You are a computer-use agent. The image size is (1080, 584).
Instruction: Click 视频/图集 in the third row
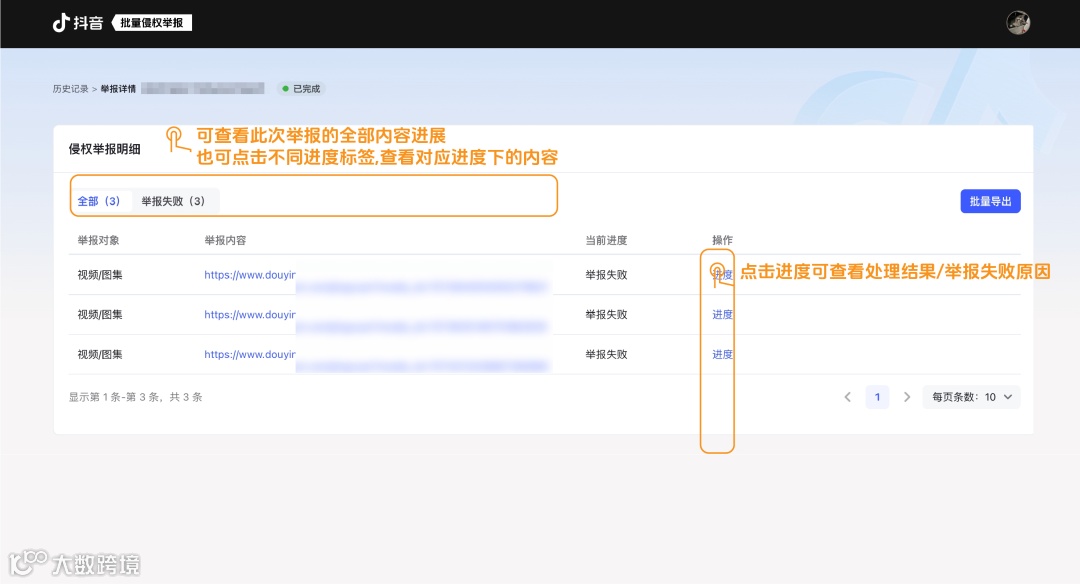pos(100,355)
